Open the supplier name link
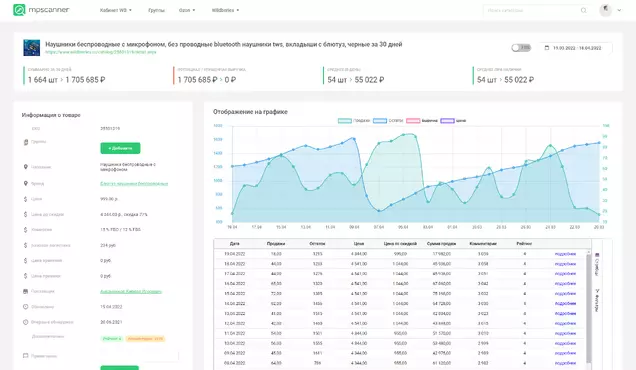The height and width of the screenshot is (370, 636). pos(131,291)
